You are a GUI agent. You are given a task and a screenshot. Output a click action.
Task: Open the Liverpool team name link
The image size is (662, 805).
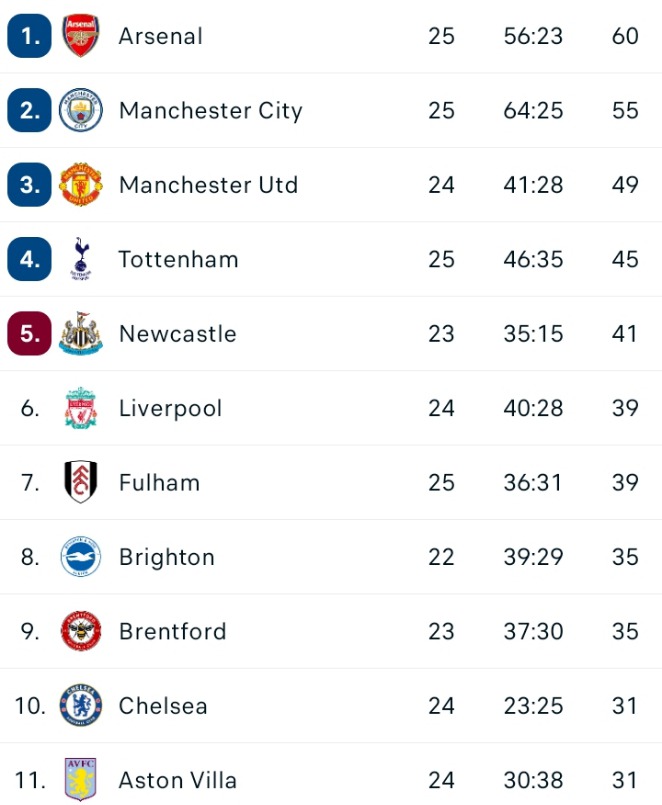(170, 408)
